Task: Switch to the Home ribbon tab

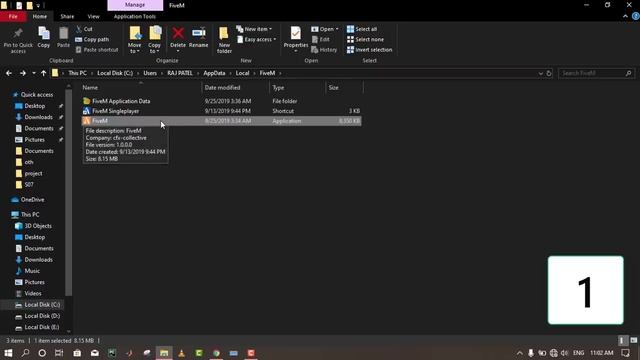Action: 40,16
